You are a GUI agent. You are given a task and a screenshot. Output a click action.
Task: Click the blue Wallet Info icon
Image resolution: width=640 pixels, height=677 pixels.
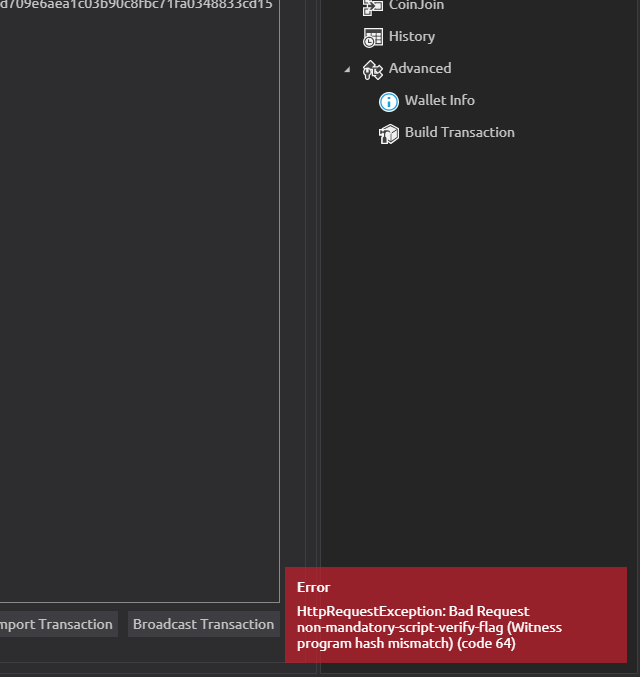389,102
